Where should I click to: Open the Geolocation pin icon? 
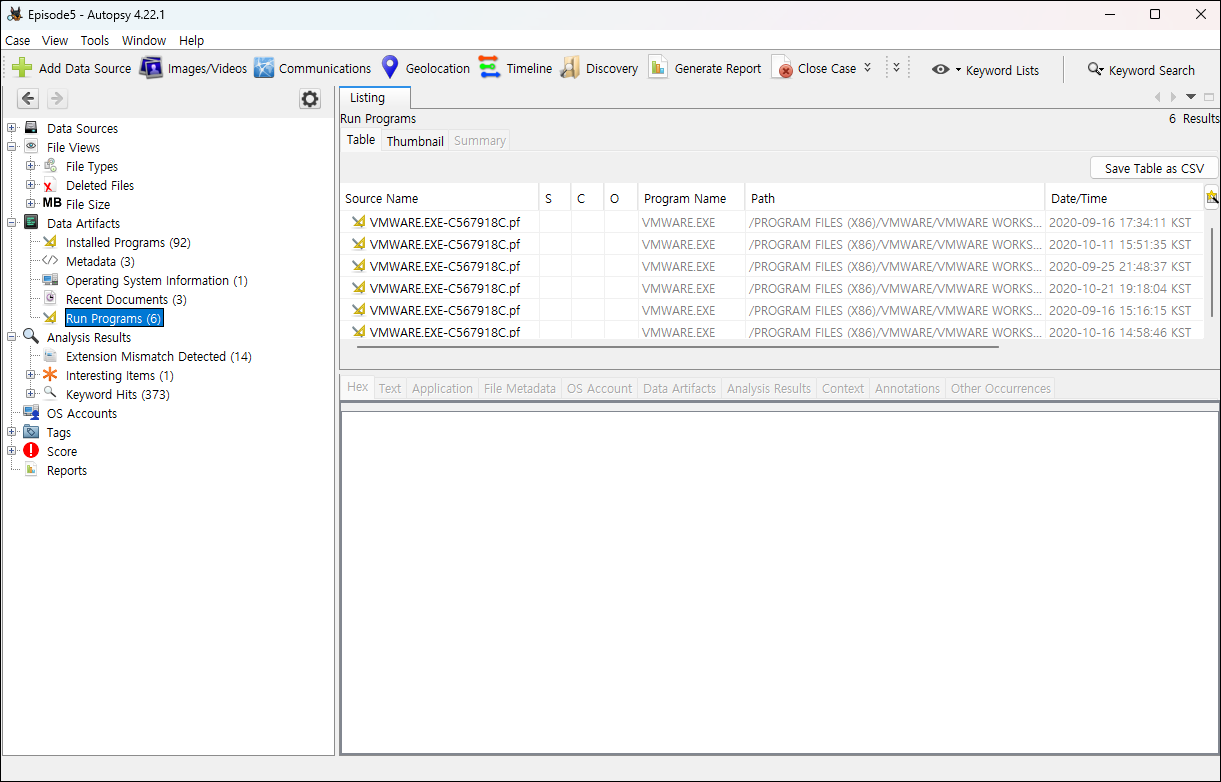(x=390, y=68)
